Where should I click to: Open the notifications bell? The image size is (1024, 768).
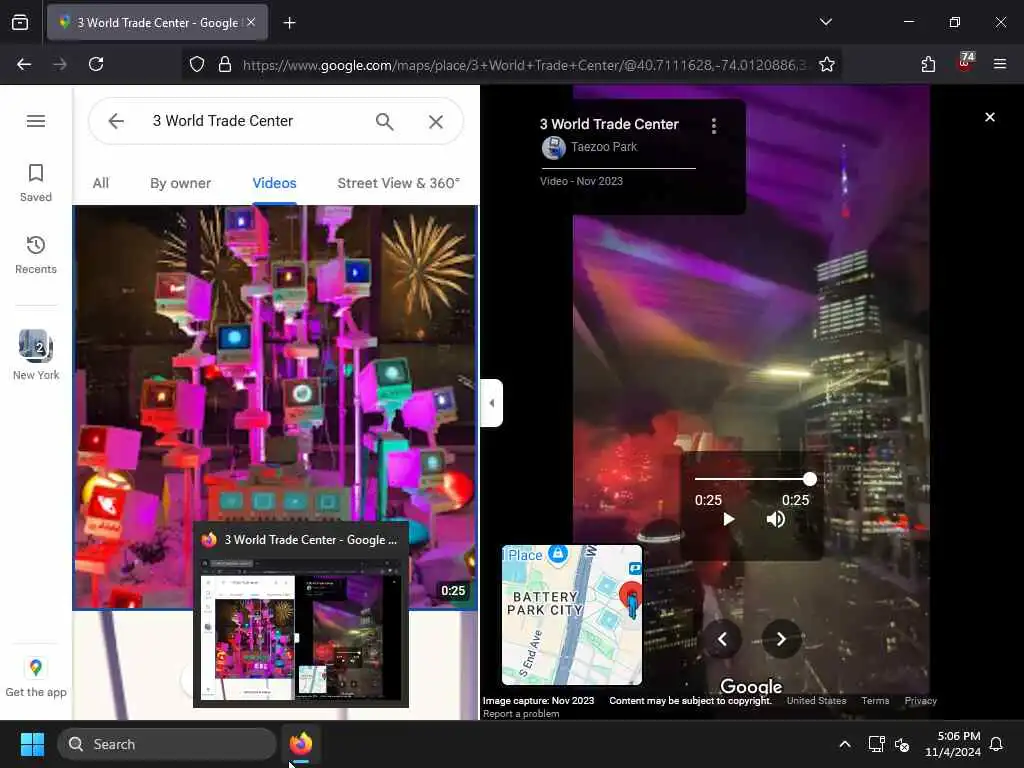point(997,744)
